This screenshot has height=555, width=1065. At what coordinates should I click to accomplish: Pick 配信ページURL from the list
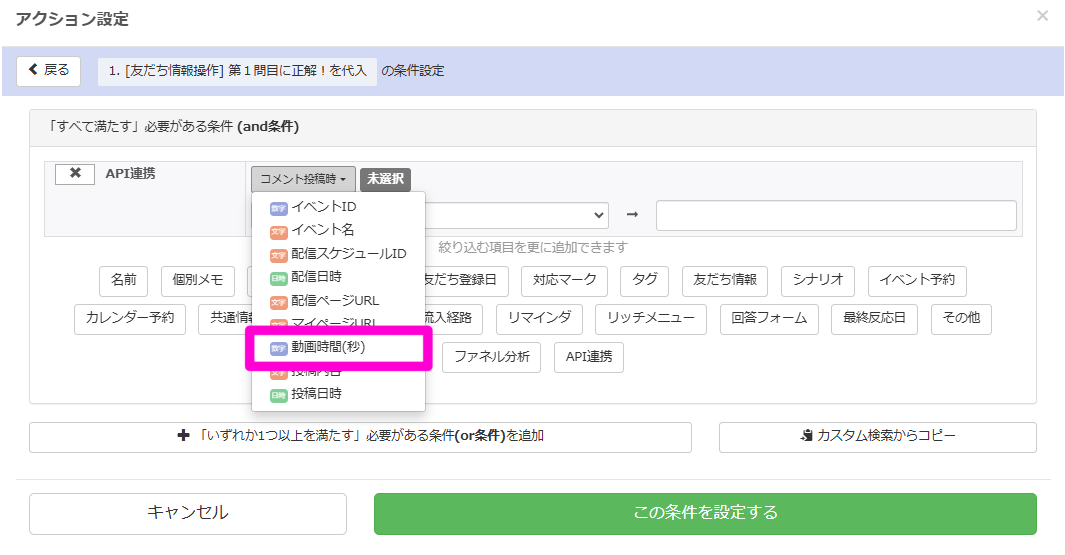[338, 300]
